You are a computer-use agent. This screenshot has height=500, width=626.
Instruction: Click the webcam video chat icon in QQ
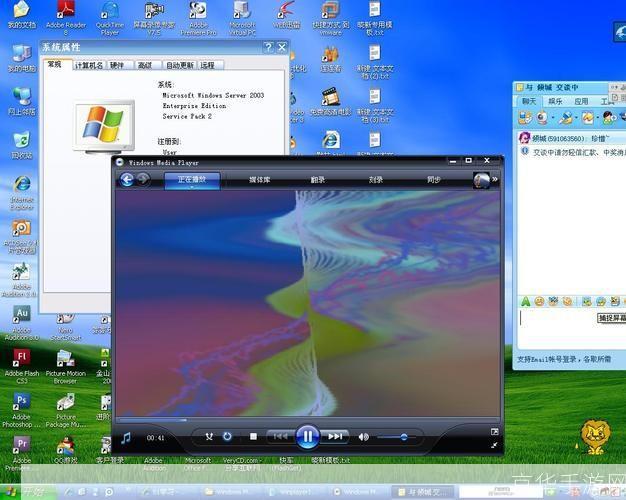click(x=542, y=118)
